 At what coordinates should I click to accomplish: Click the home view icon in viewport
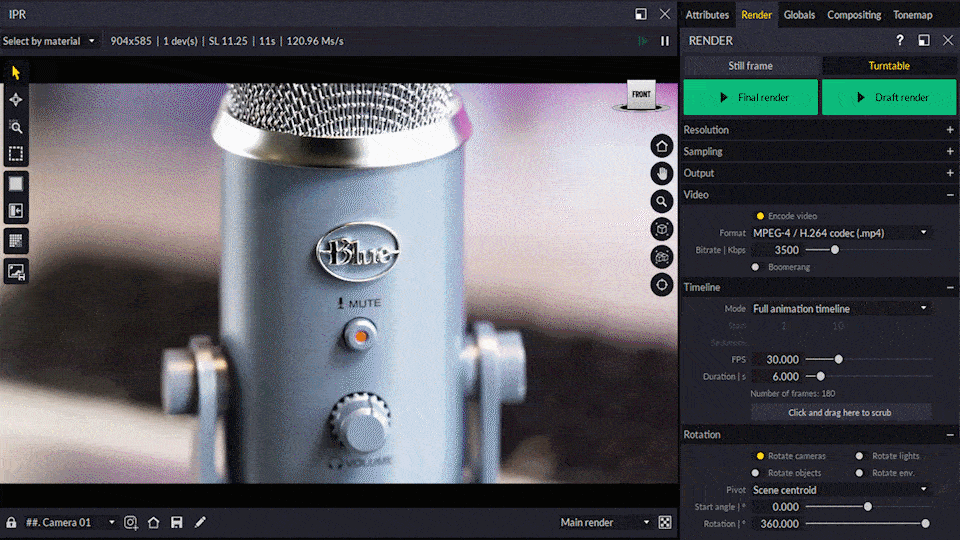coord(661,146)
